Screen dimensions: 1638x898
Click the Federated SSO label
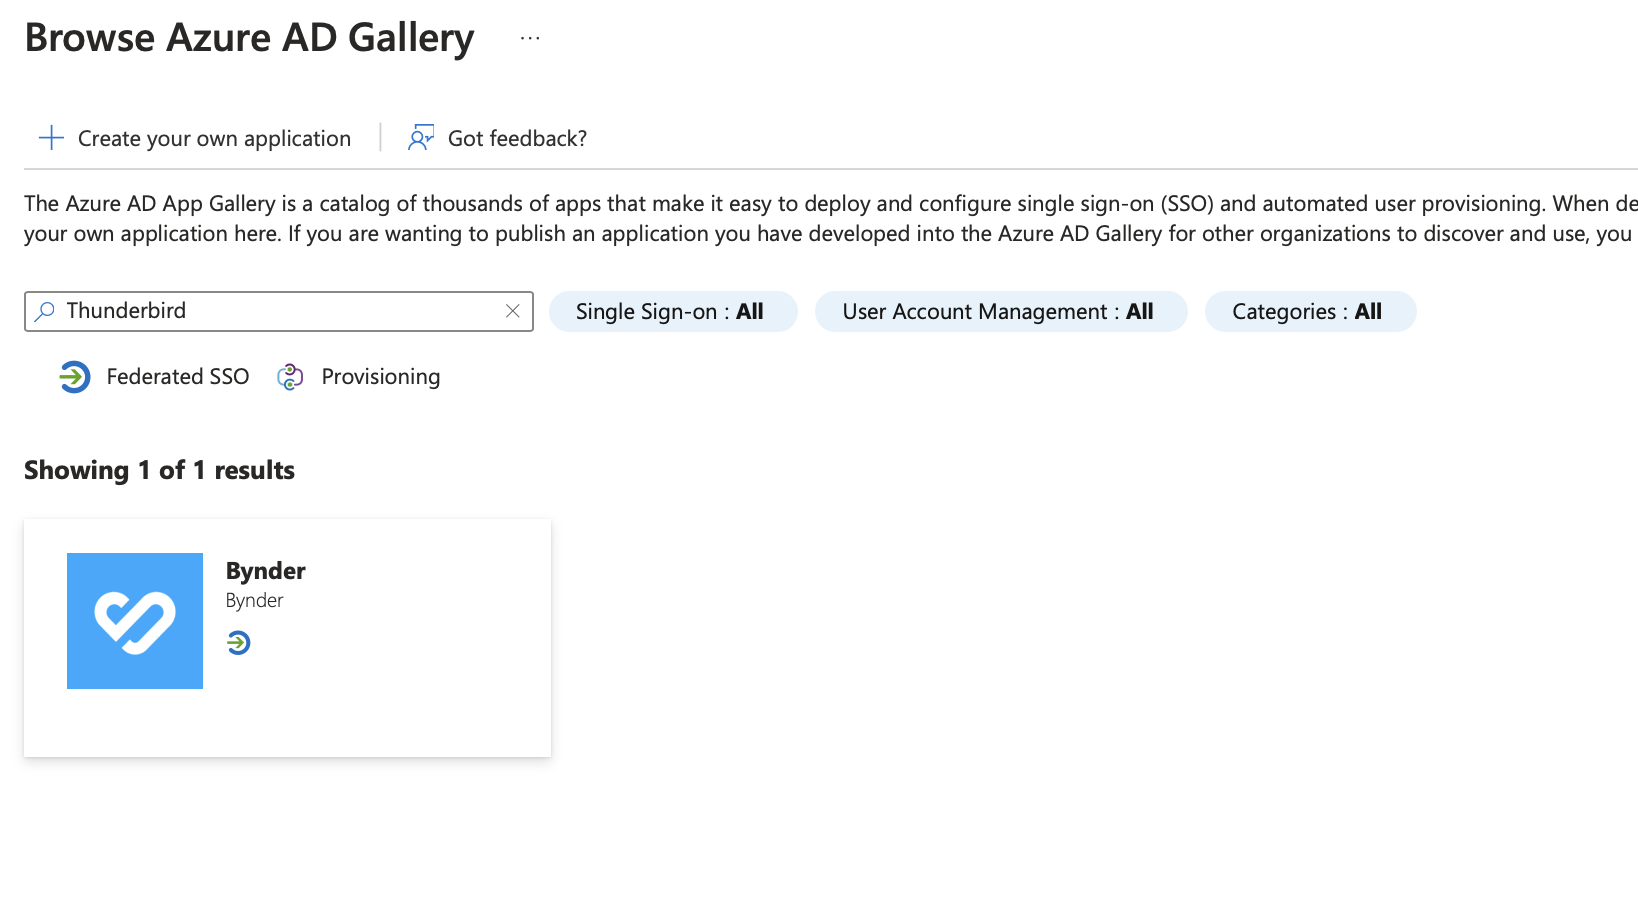(178, 377)
